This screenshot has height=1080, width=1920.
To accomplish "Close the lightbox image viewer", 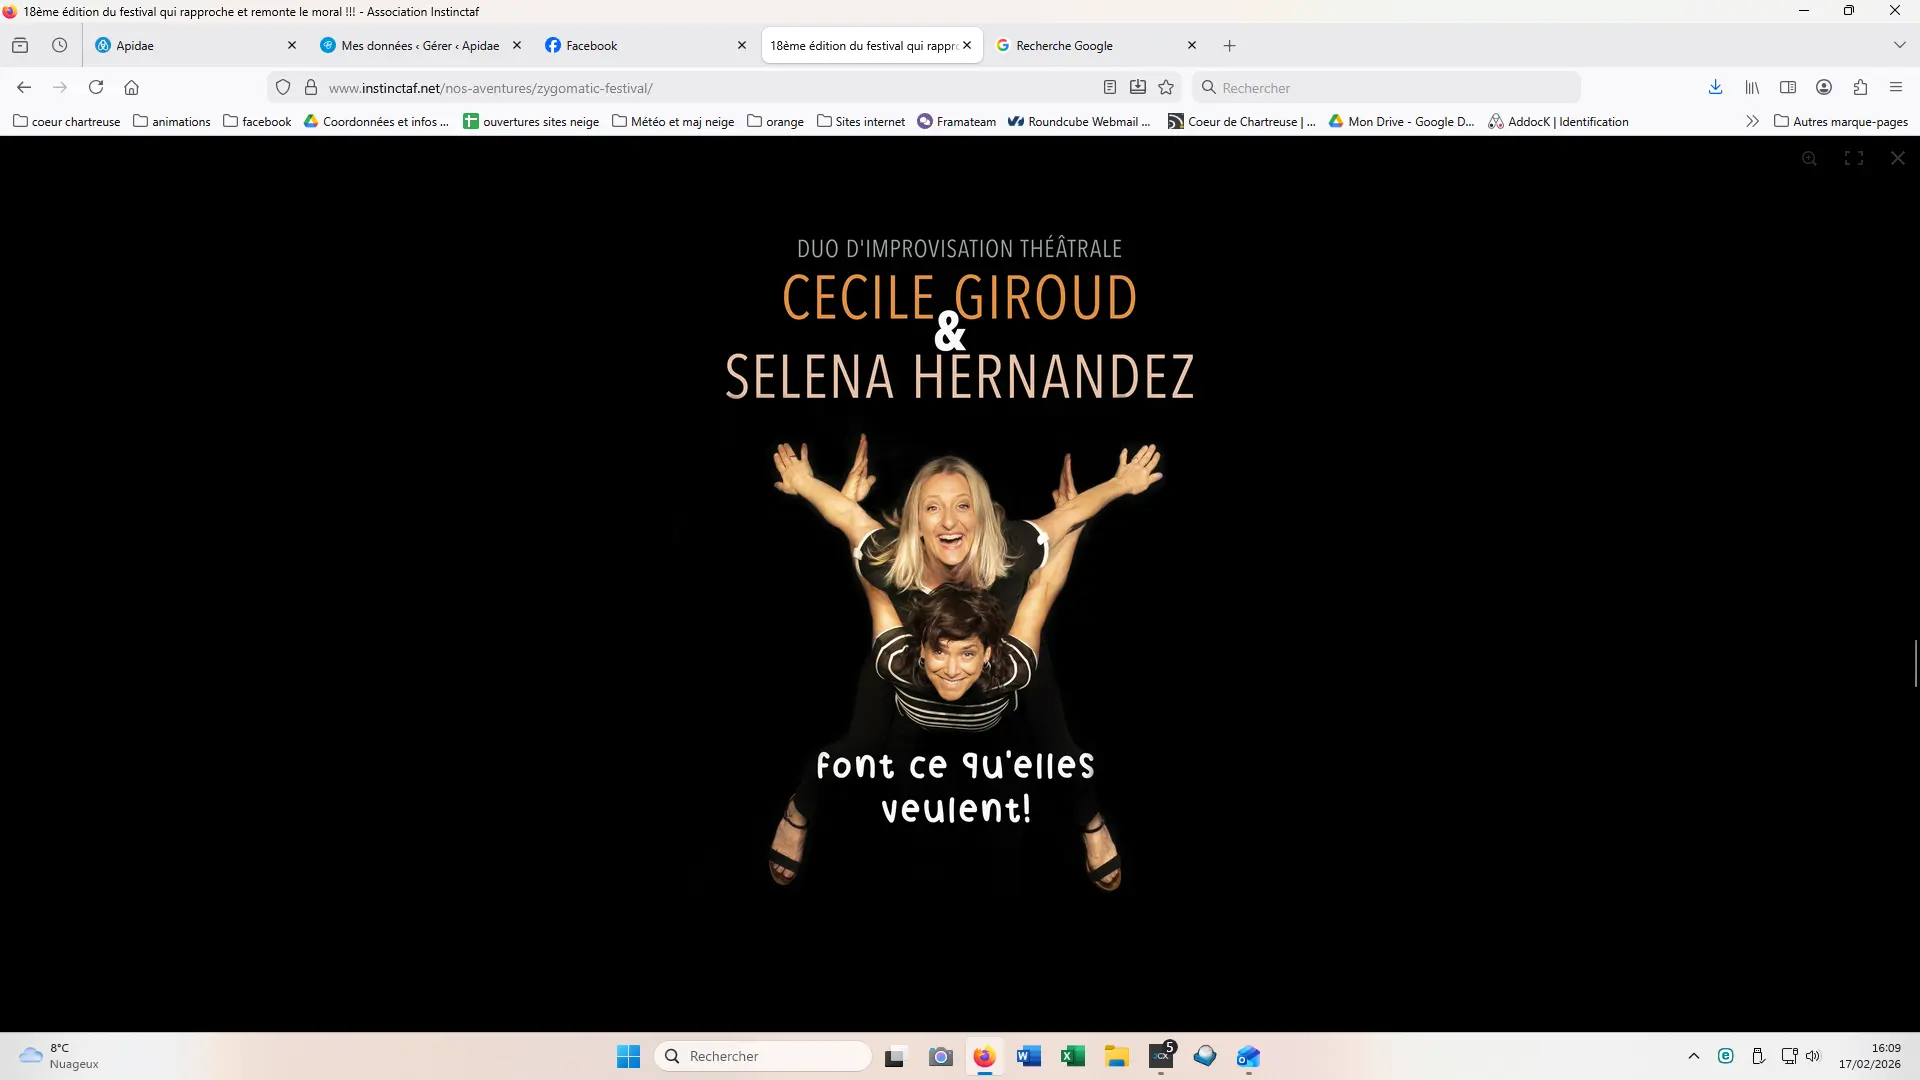I will pyautogui.click(x=1897, y=158).
